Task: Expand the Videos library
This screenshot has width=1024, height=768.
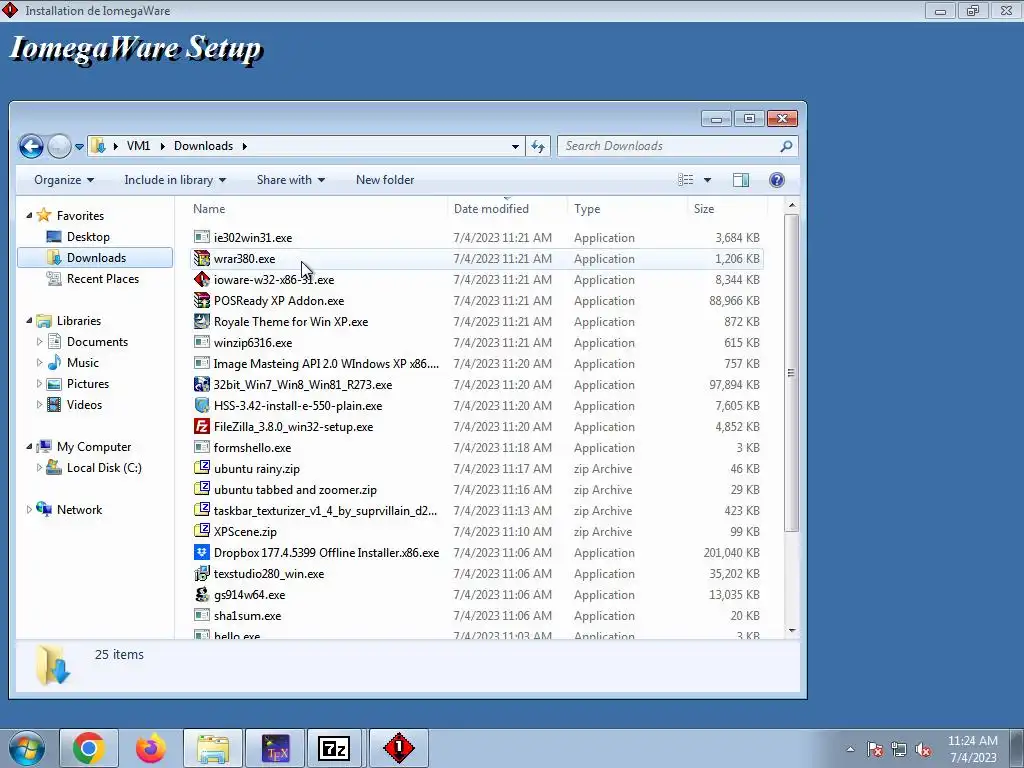Action: (x=39, y=405)
